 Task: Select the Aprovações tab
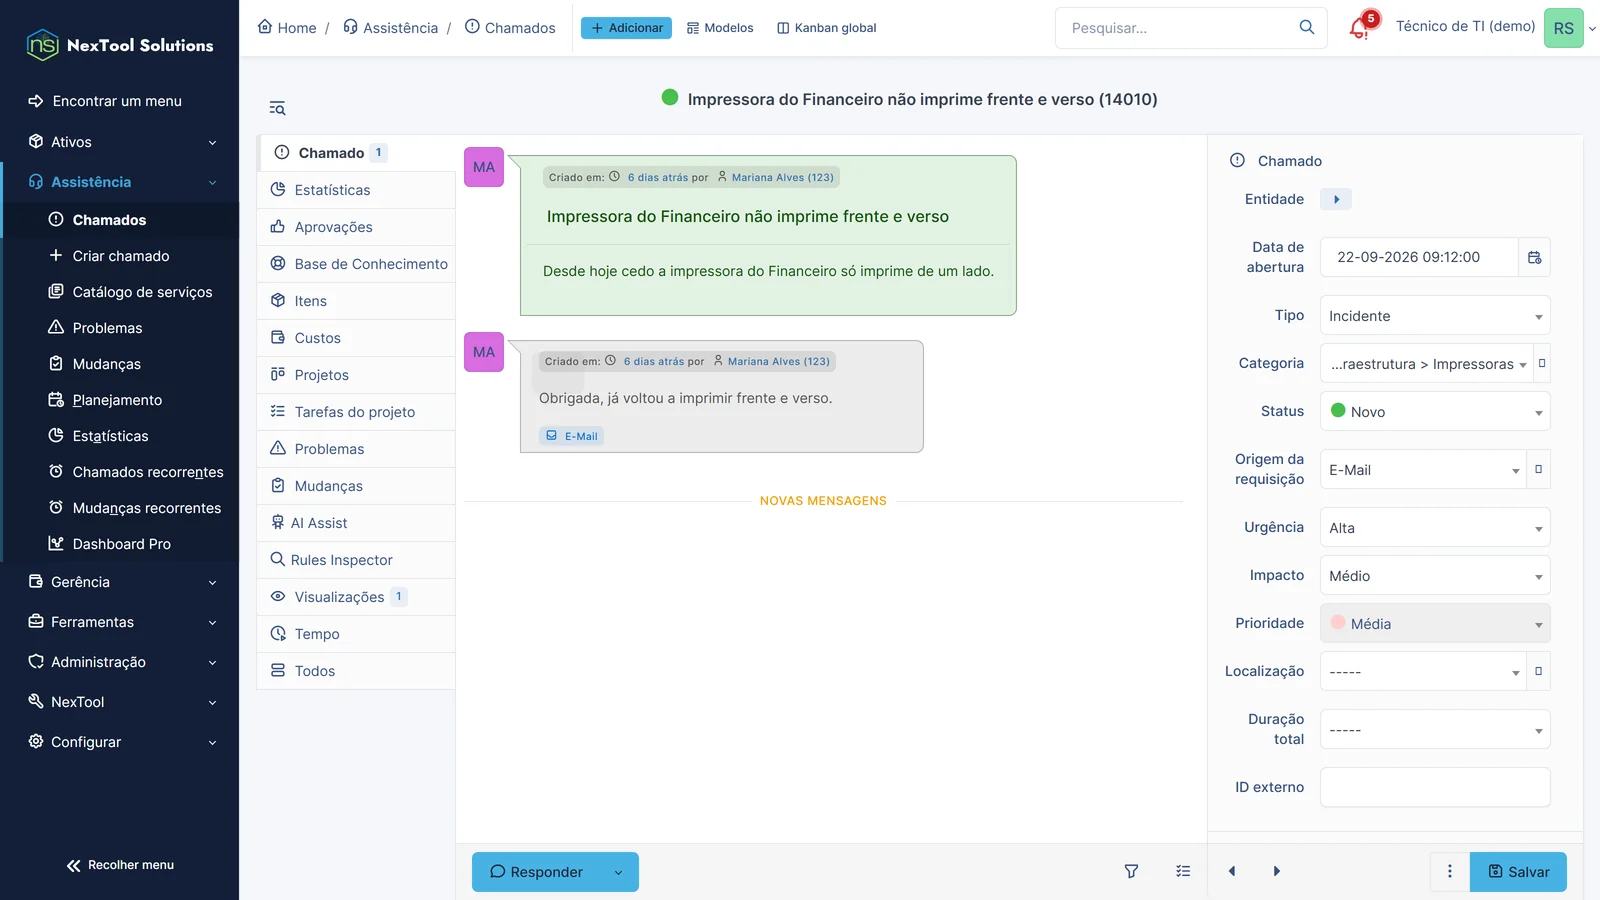tap(357, 227)
